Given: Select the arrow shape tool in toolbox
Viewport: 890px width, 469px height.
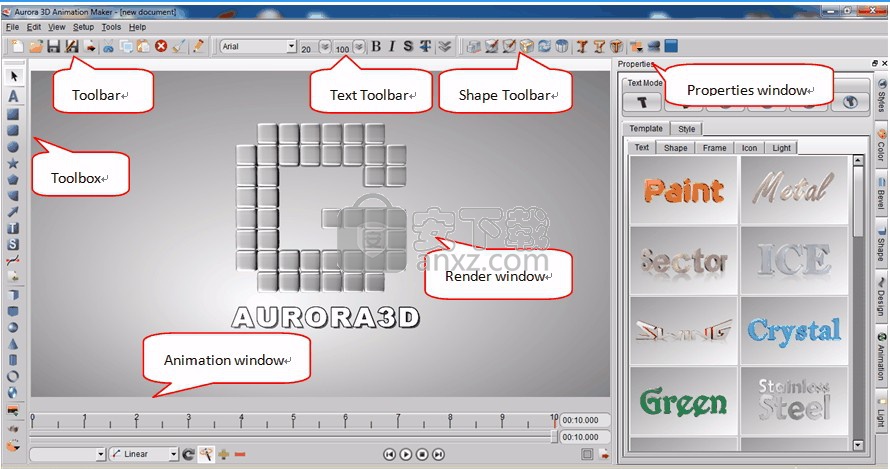Looking at the screenshot, I should tap(12, 212).
